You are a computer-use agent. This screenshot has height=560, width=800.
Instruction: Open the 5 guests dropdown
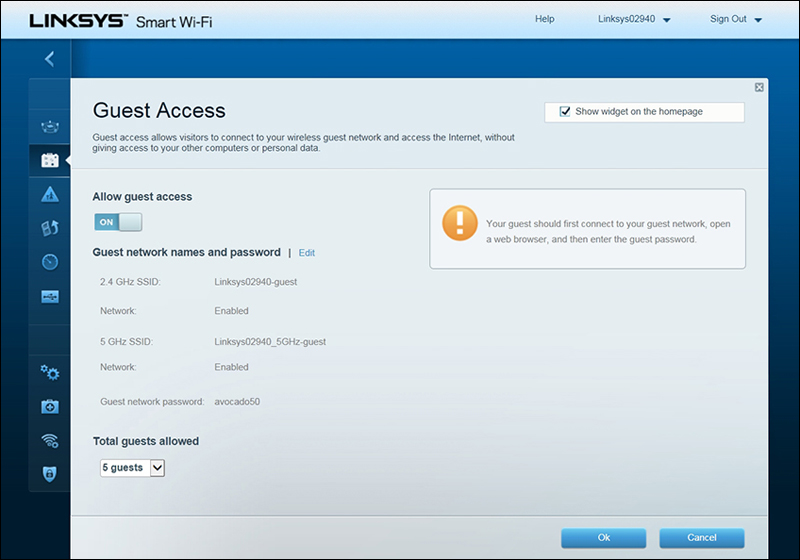pos(132,468)
